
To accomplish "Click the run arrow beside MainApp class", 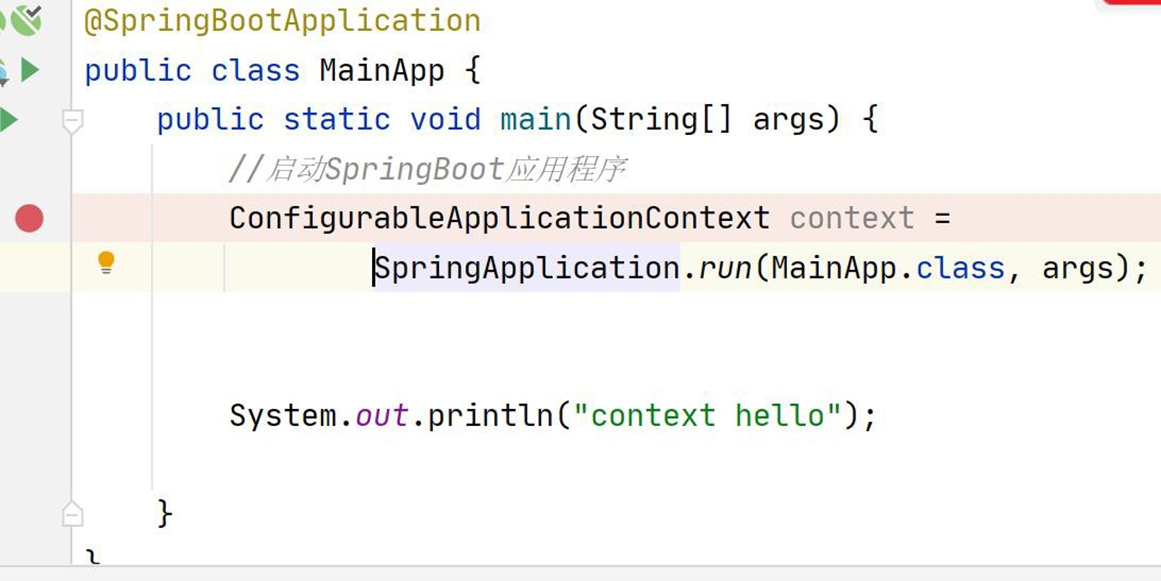I will 30,70.
